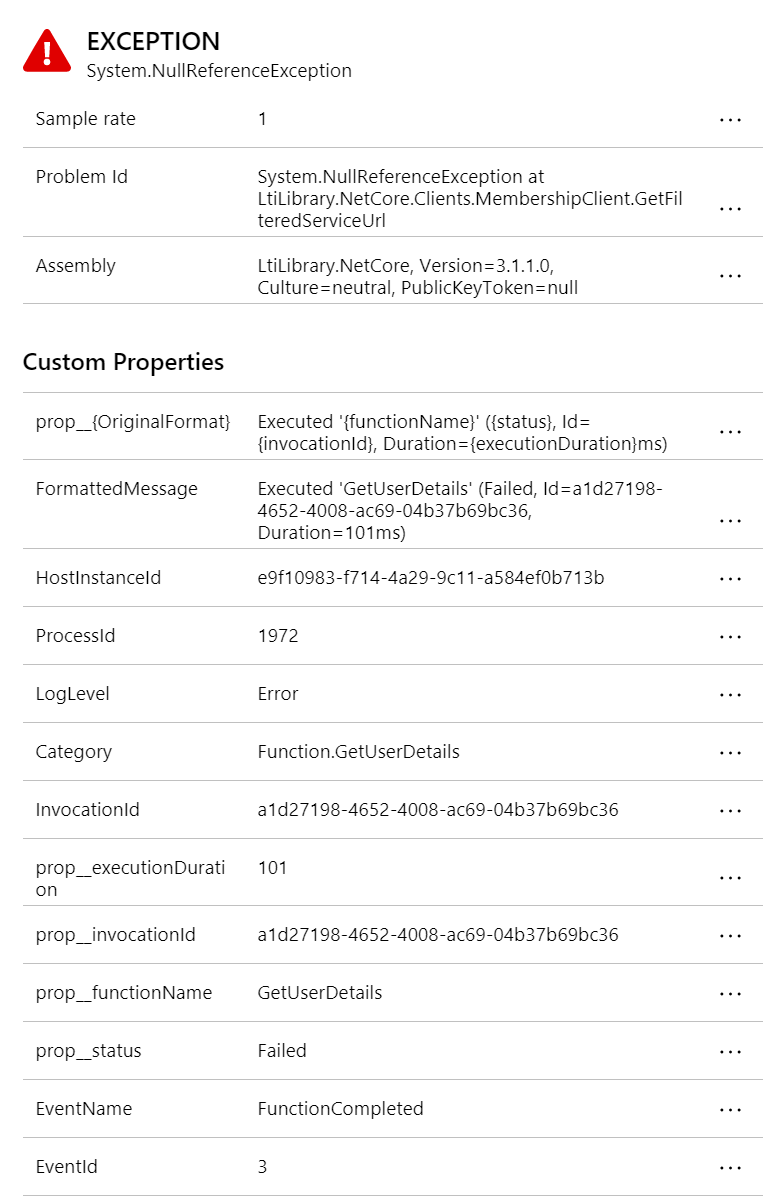Open the ellipsis menu for FormattedMessage

tap(730, 520)
